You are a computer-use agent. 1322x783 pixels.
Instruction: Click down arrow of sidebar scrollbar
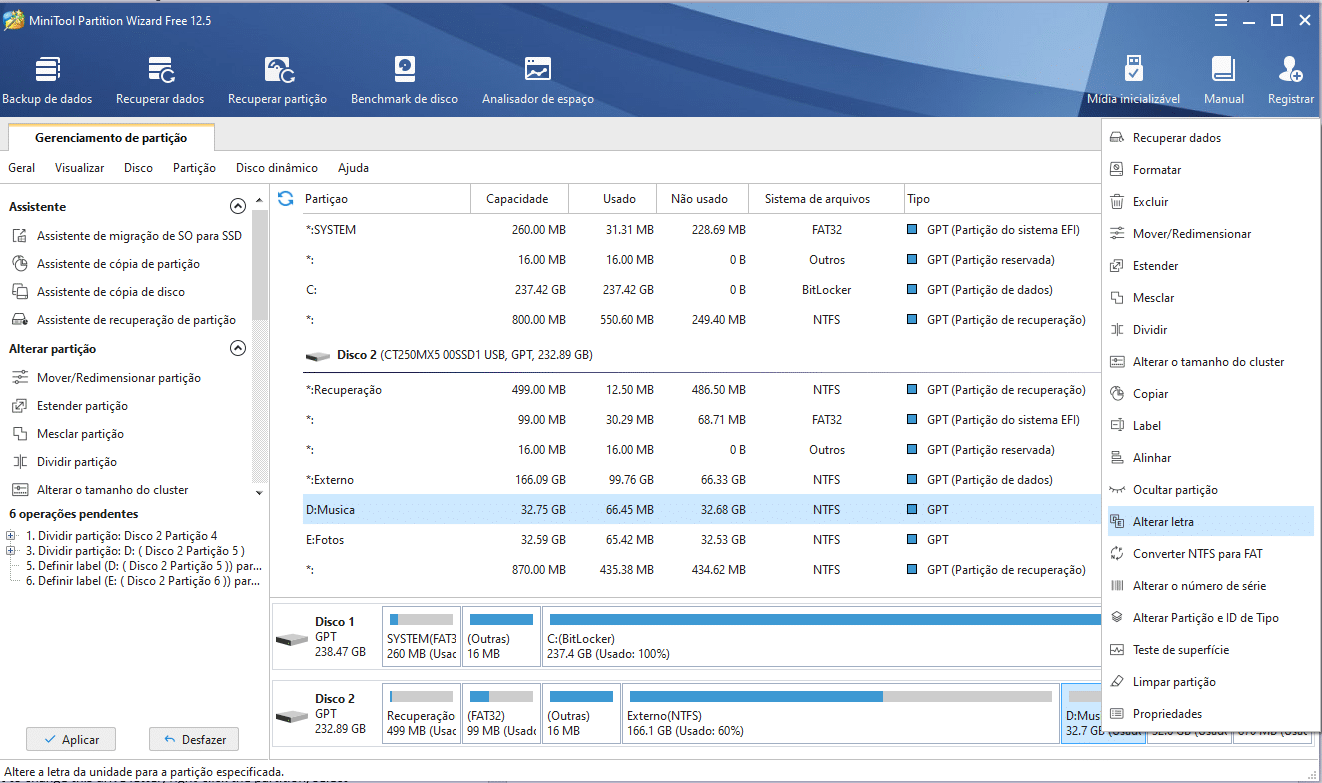tap(260, 493)
